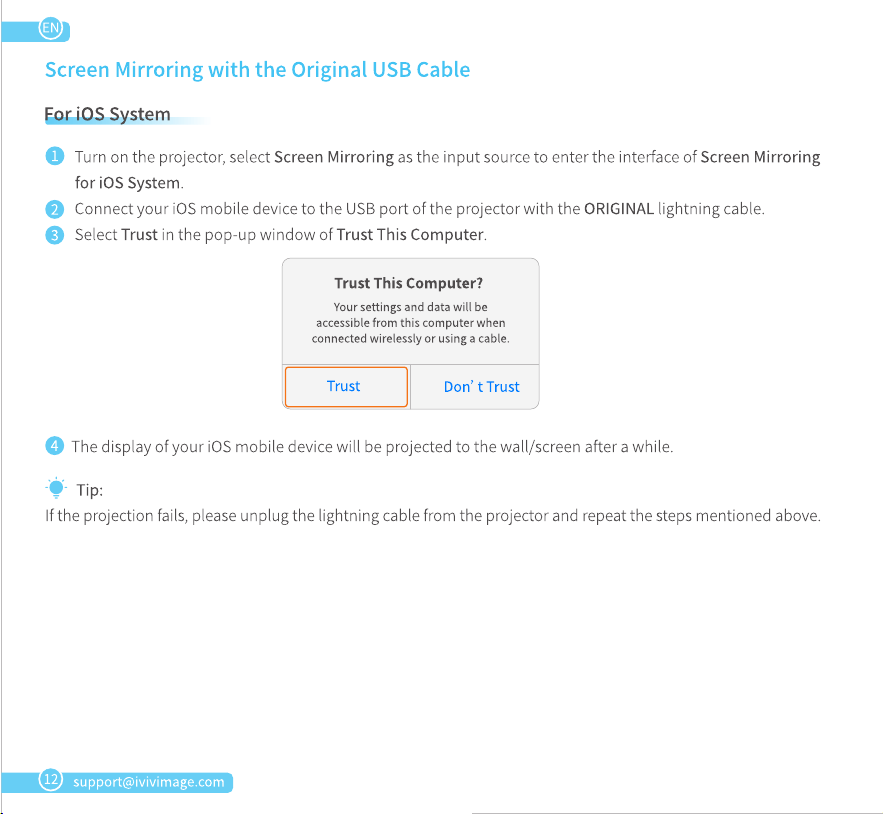
Task: Click the bold ORIGINAL word in step 2
Action: [x=619, y=209]
